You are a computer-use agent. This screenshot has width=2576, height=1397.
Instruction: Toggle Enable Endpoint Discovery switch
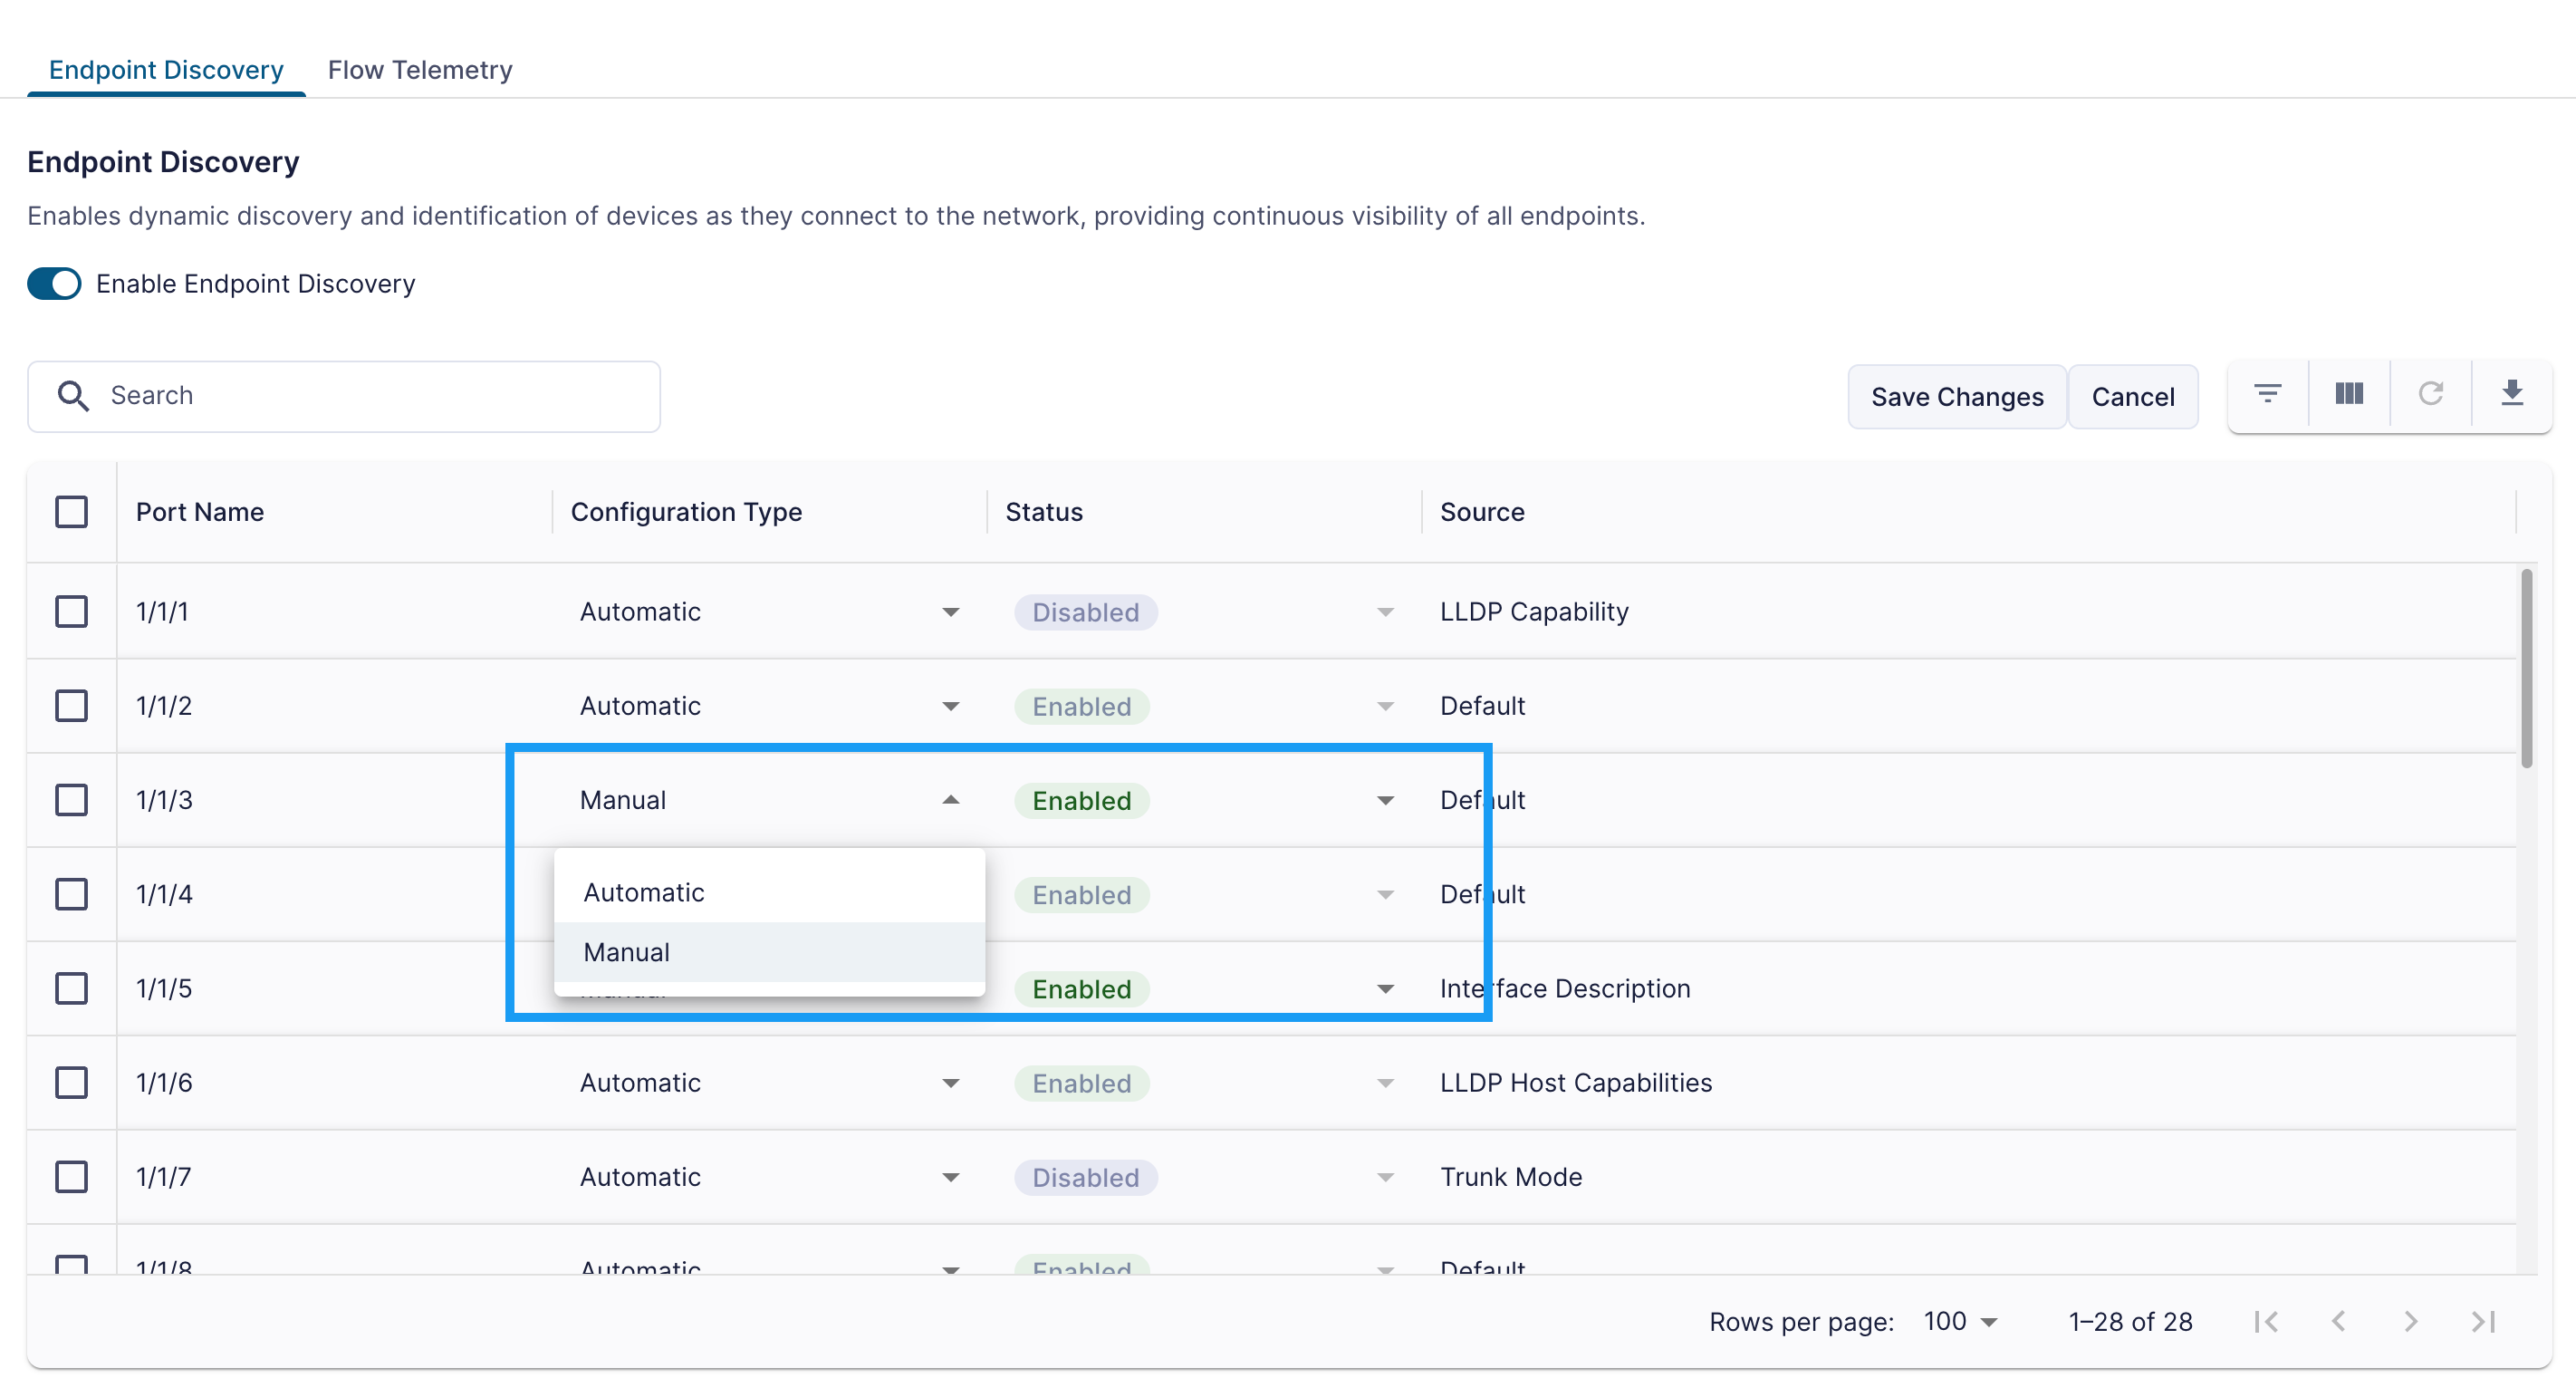tap(54, 284)
